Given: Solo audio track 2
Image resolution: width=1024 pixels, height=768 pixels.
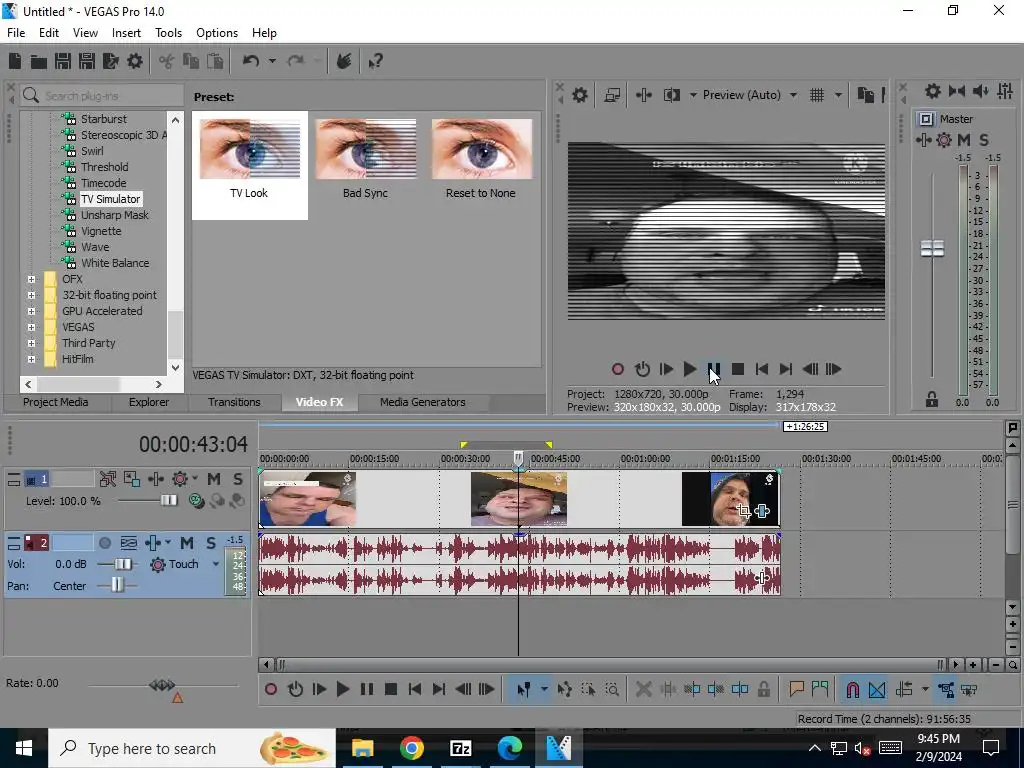Looking at the screenshot, I should click(211, 543).
